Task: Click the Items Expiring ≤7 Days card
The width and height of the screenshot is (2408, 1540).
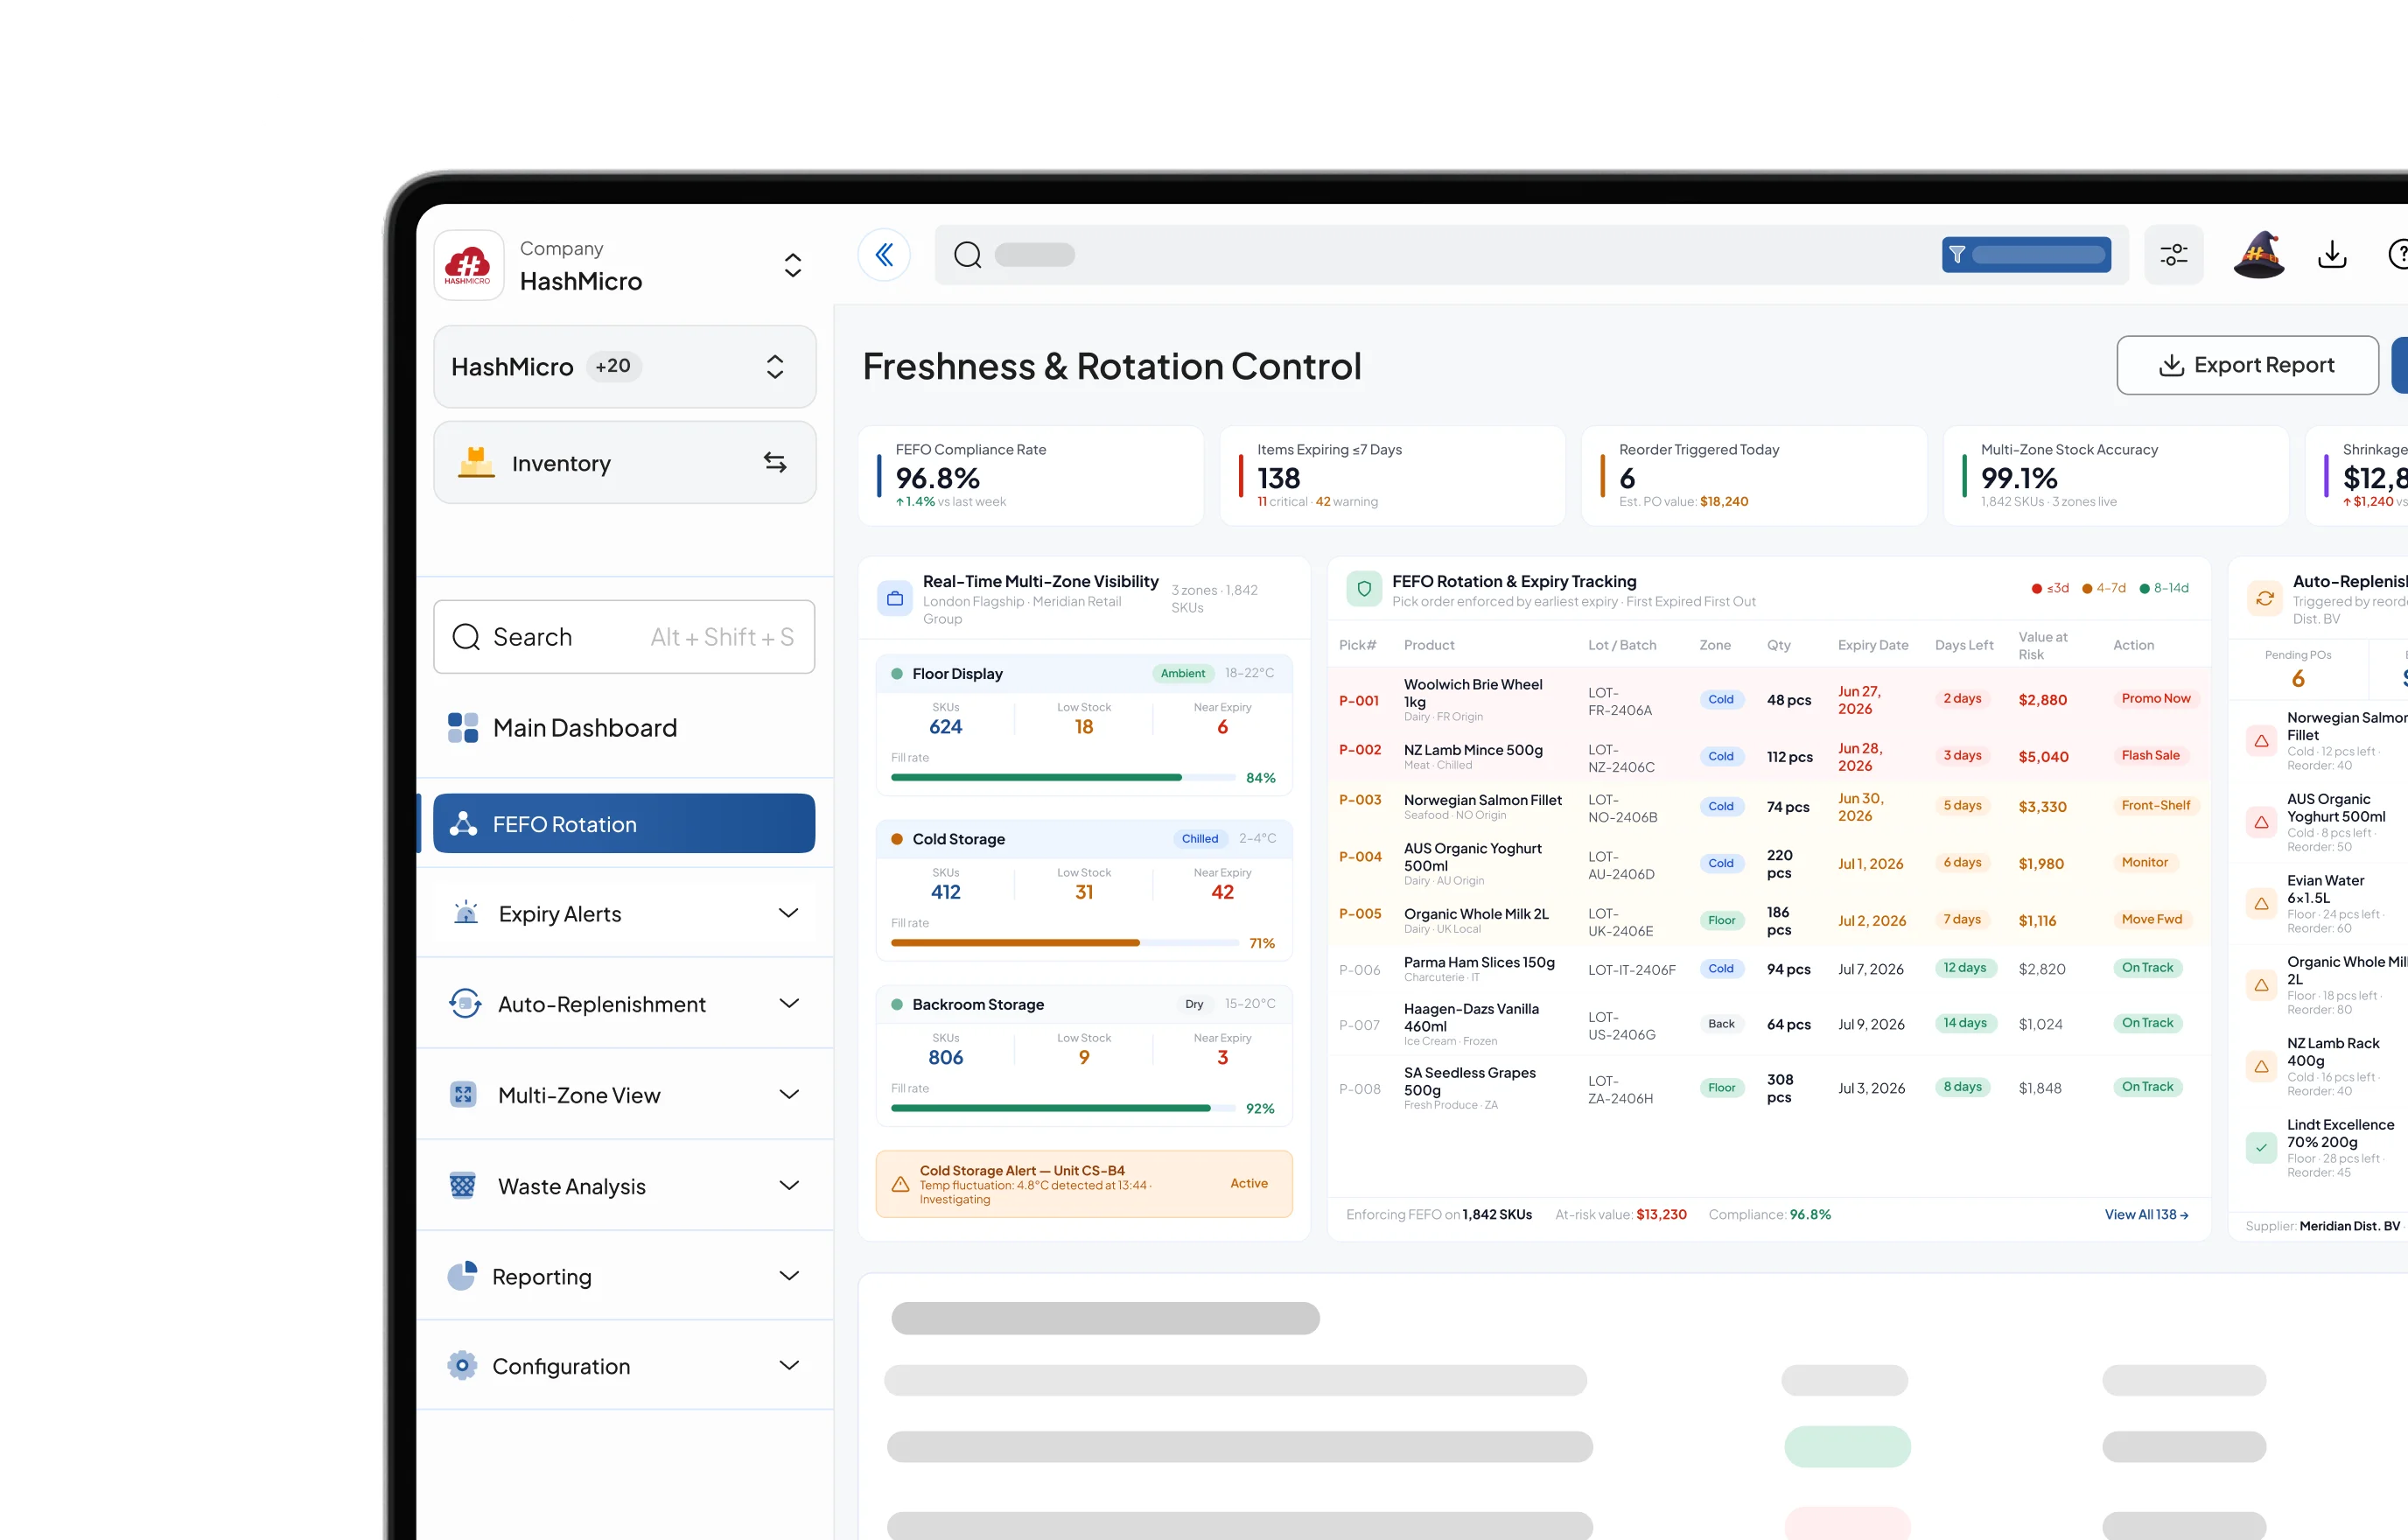Action: [1392, 476]
